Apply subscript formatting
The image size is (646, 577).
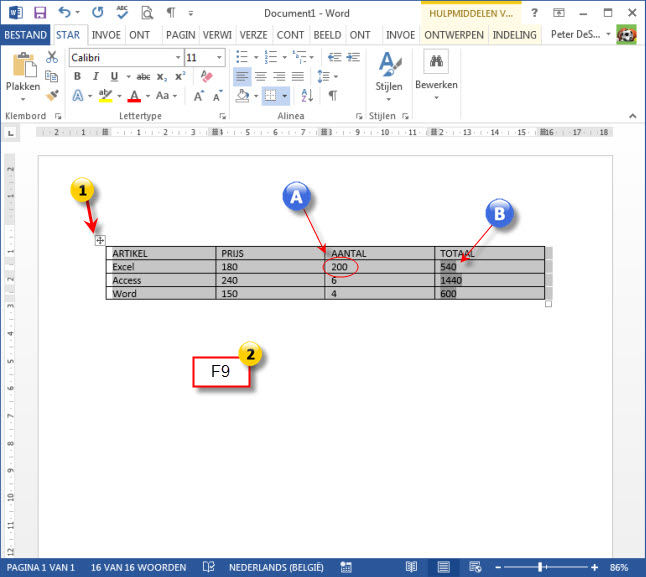click(x=162, y=77)
